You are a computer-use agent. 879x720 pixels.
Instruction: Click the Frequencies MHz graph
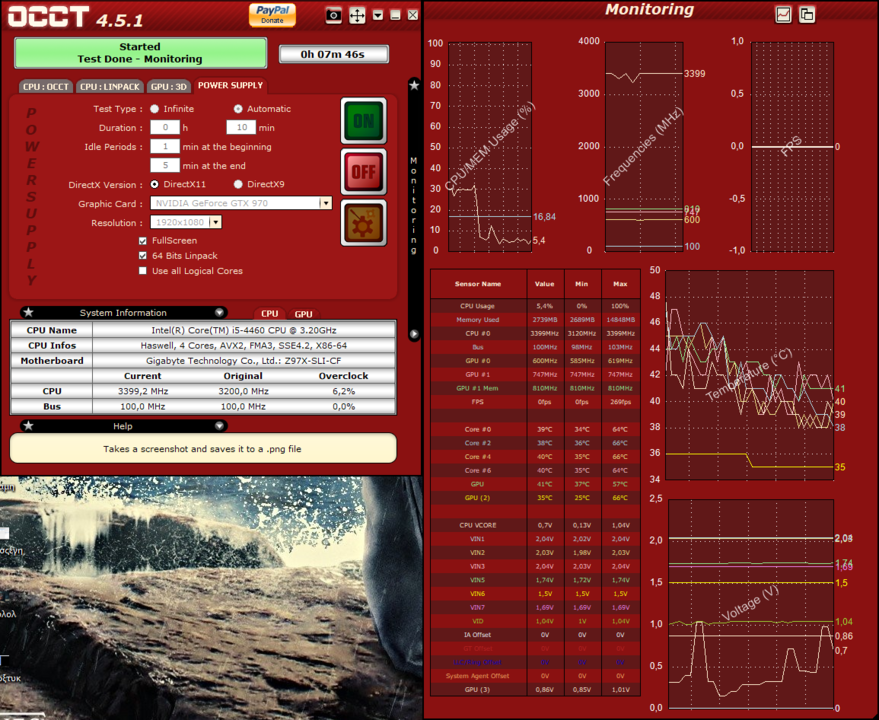pyautogui.click(x=644, y=147)
